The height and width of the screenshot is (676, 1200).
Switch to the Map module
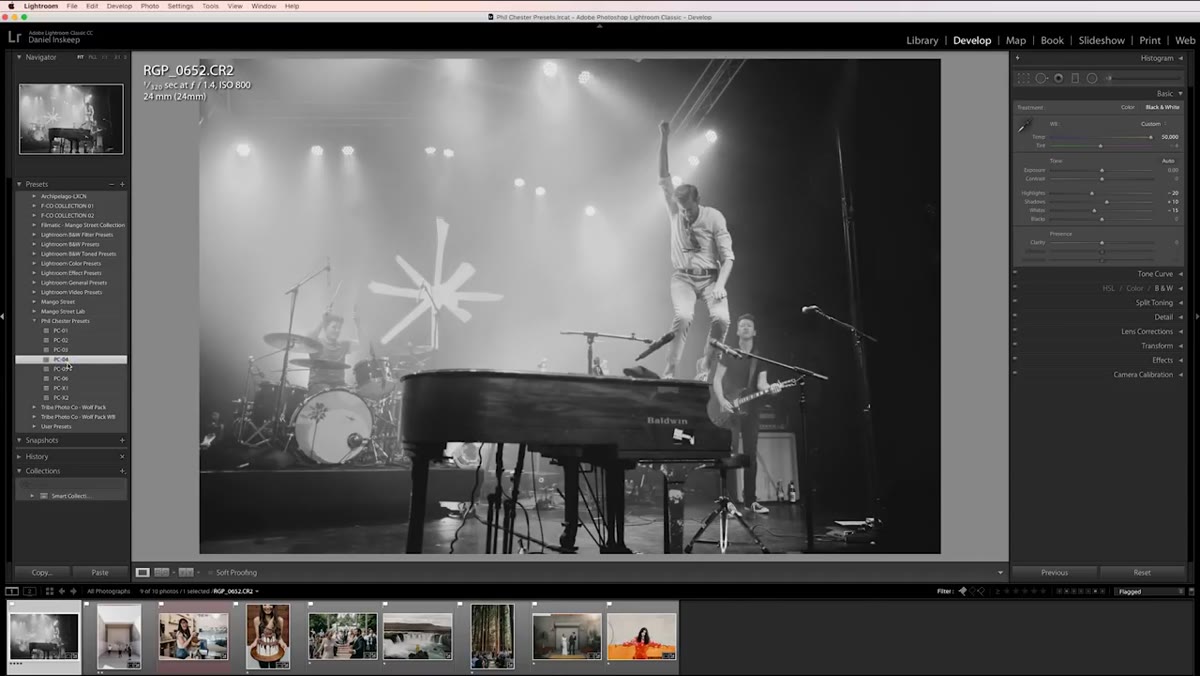[1016, 40]
